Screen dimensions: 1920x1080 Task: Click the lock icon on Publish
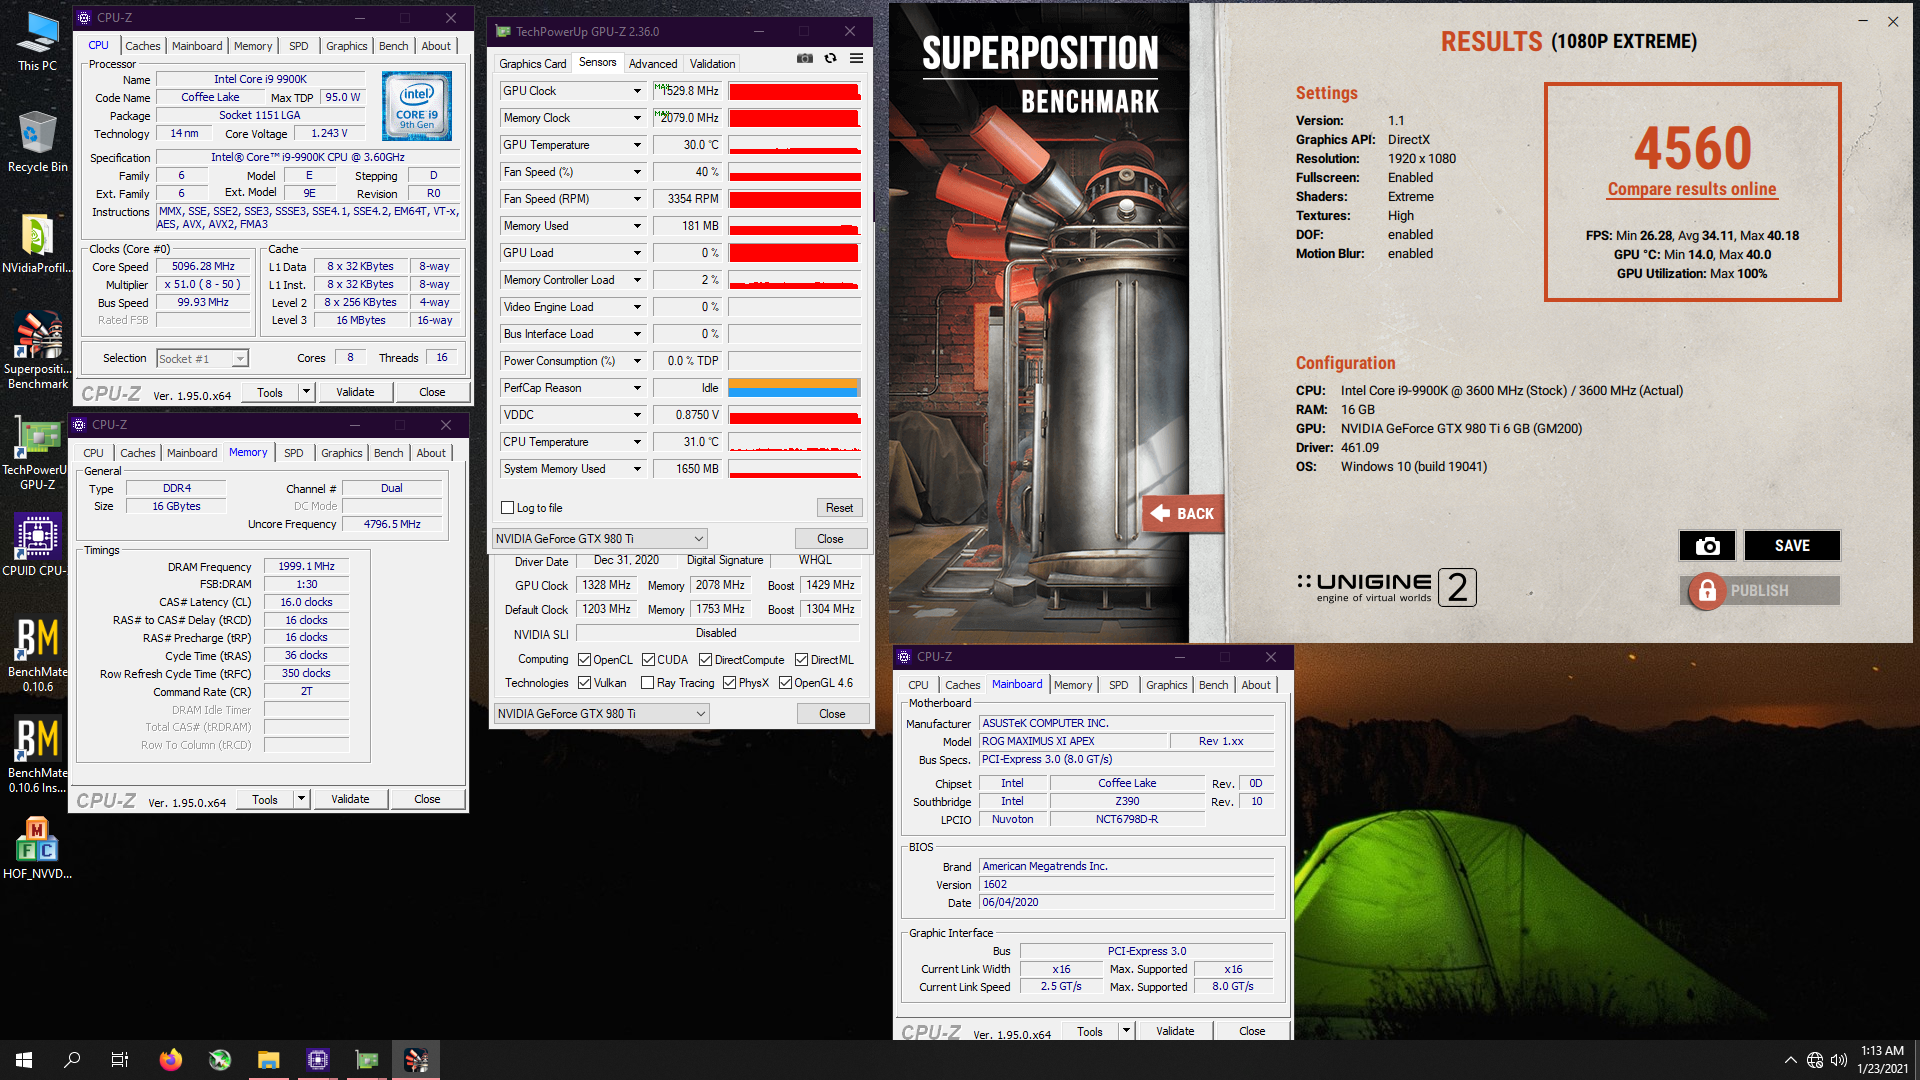point(1707,591)
